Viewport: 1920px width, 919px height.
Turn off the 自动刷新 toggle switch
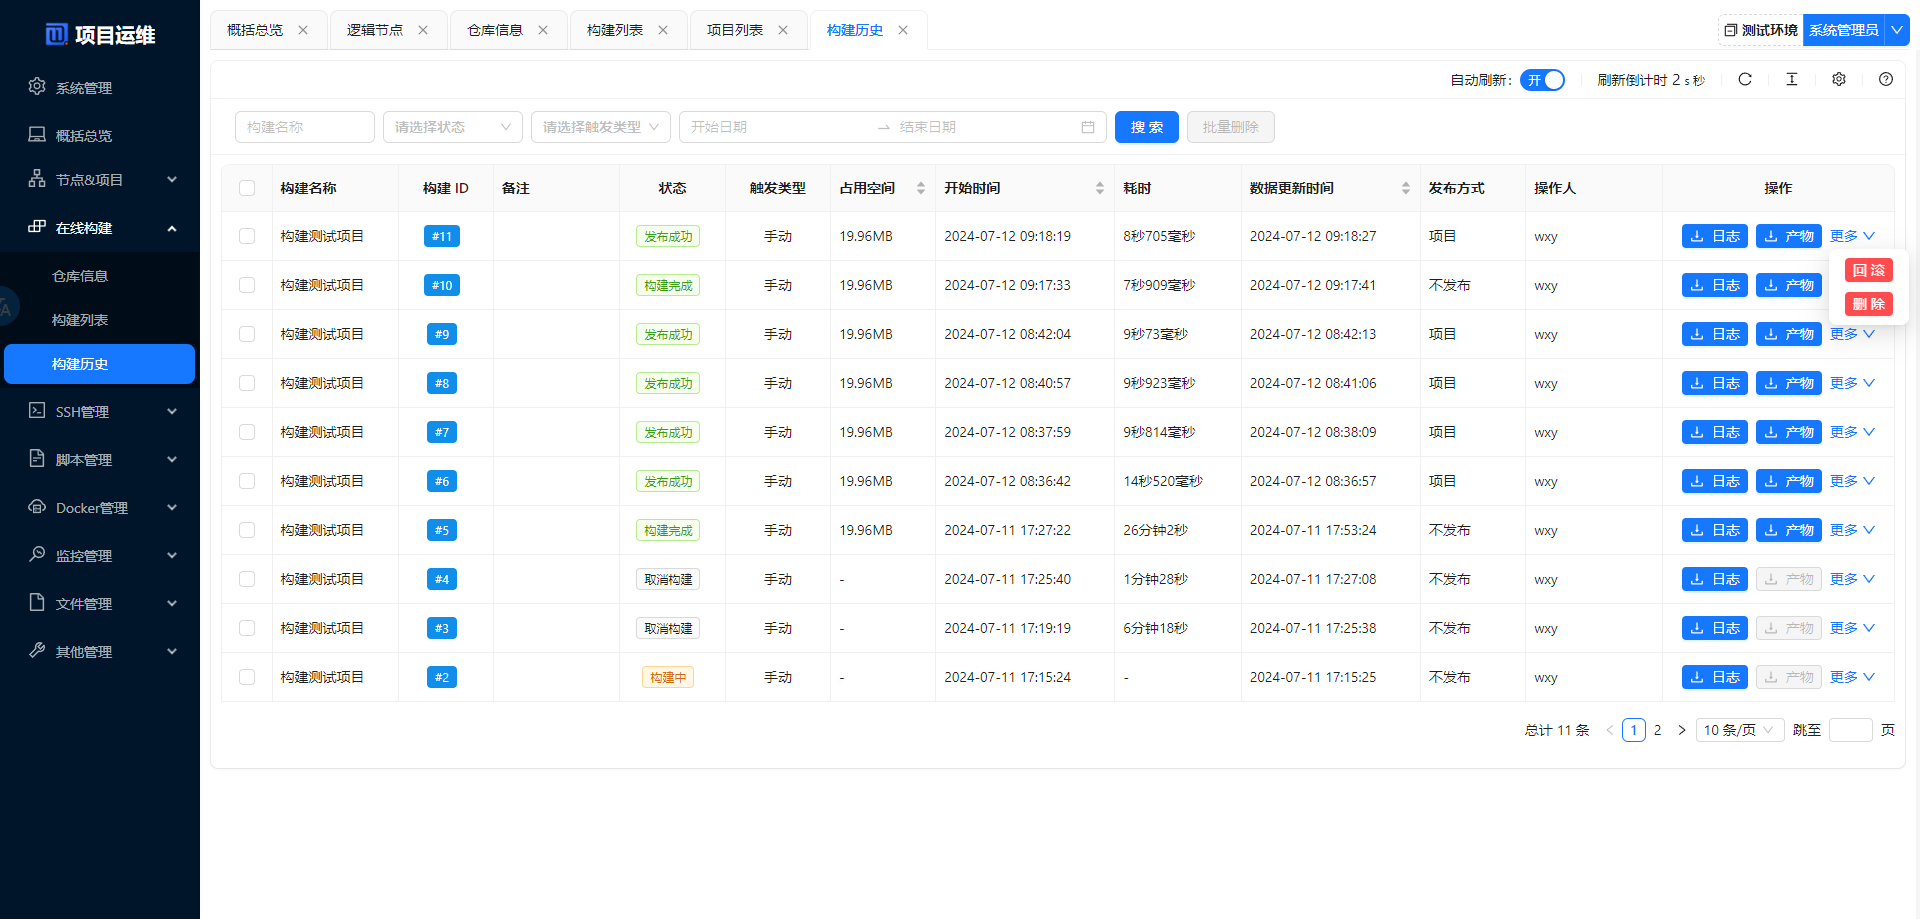[x=1542, y=80]
